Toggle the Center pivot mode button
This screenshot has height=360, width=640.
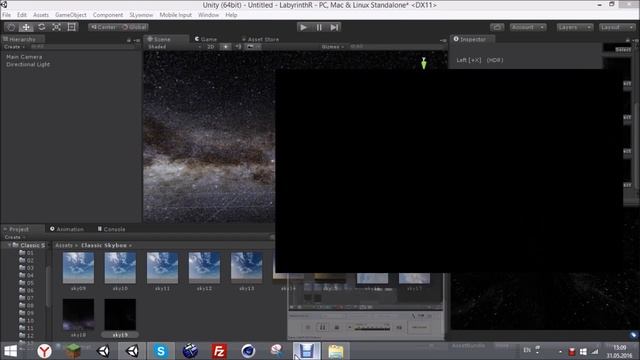(x=104, y=27)
